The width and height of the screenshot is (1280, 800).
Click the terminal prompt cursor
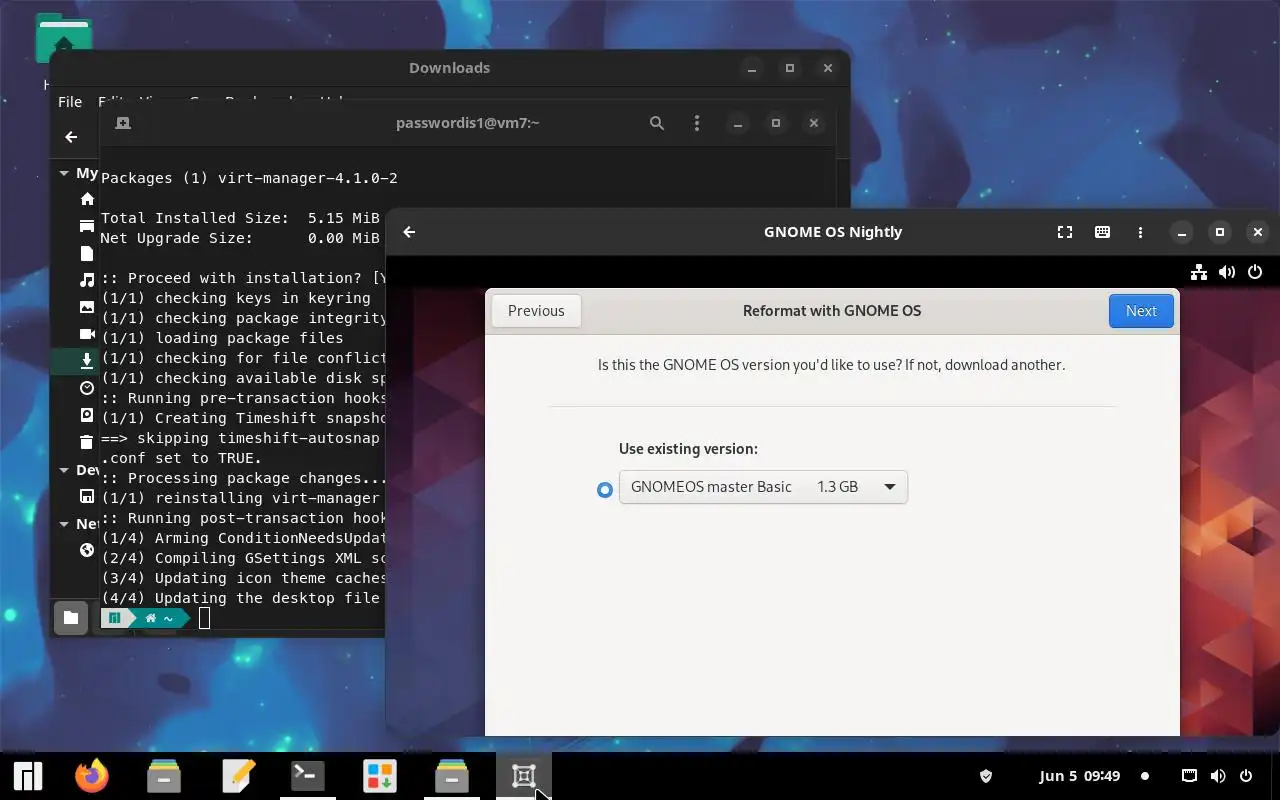tap(204, 618)
